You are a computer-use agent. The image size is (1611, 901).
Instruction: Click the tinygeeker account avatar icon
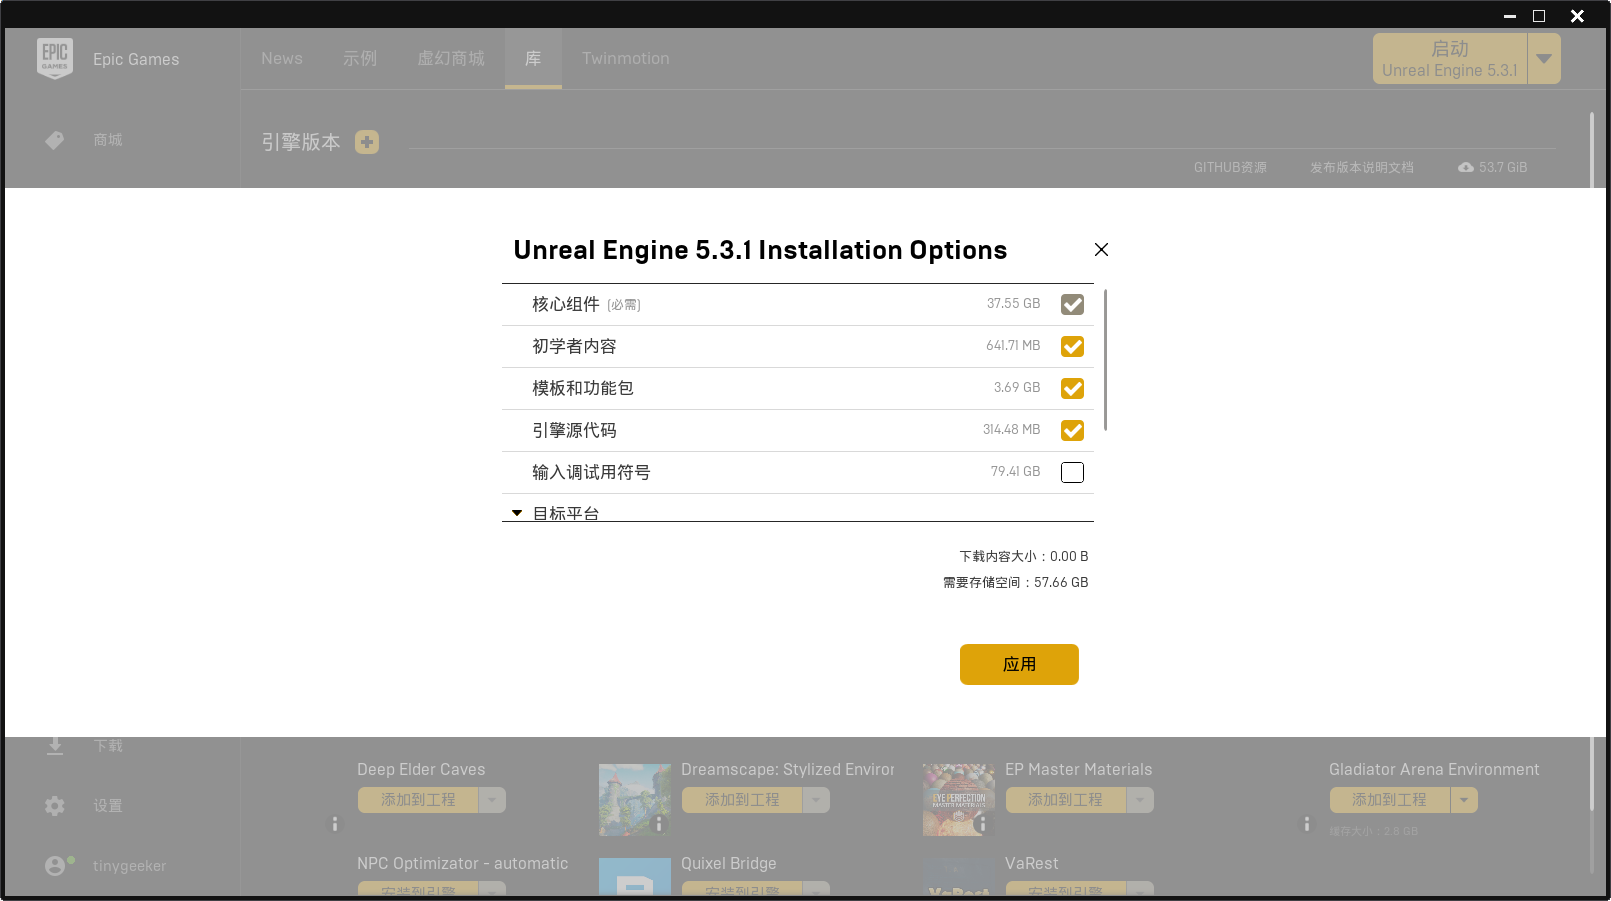pyautogui.click(x=57, y=865)
